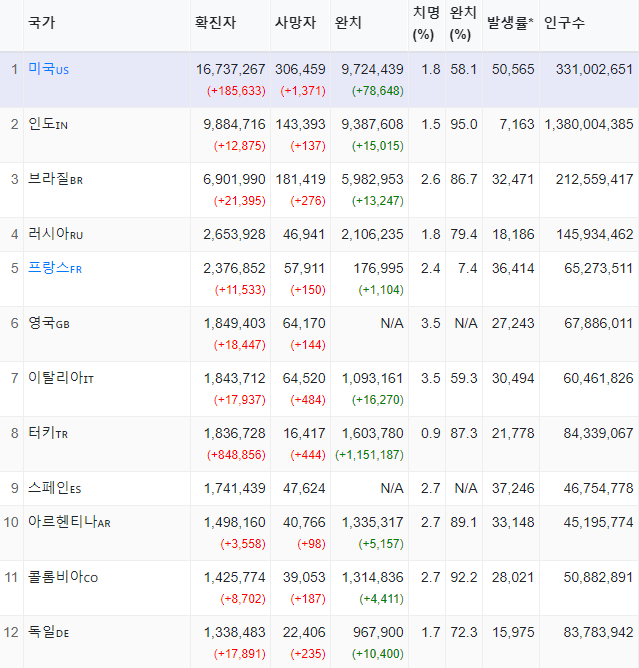Click Turkey case increase +848,856
Viewport: 639px width, 668px height.
(x=236, y=455)
